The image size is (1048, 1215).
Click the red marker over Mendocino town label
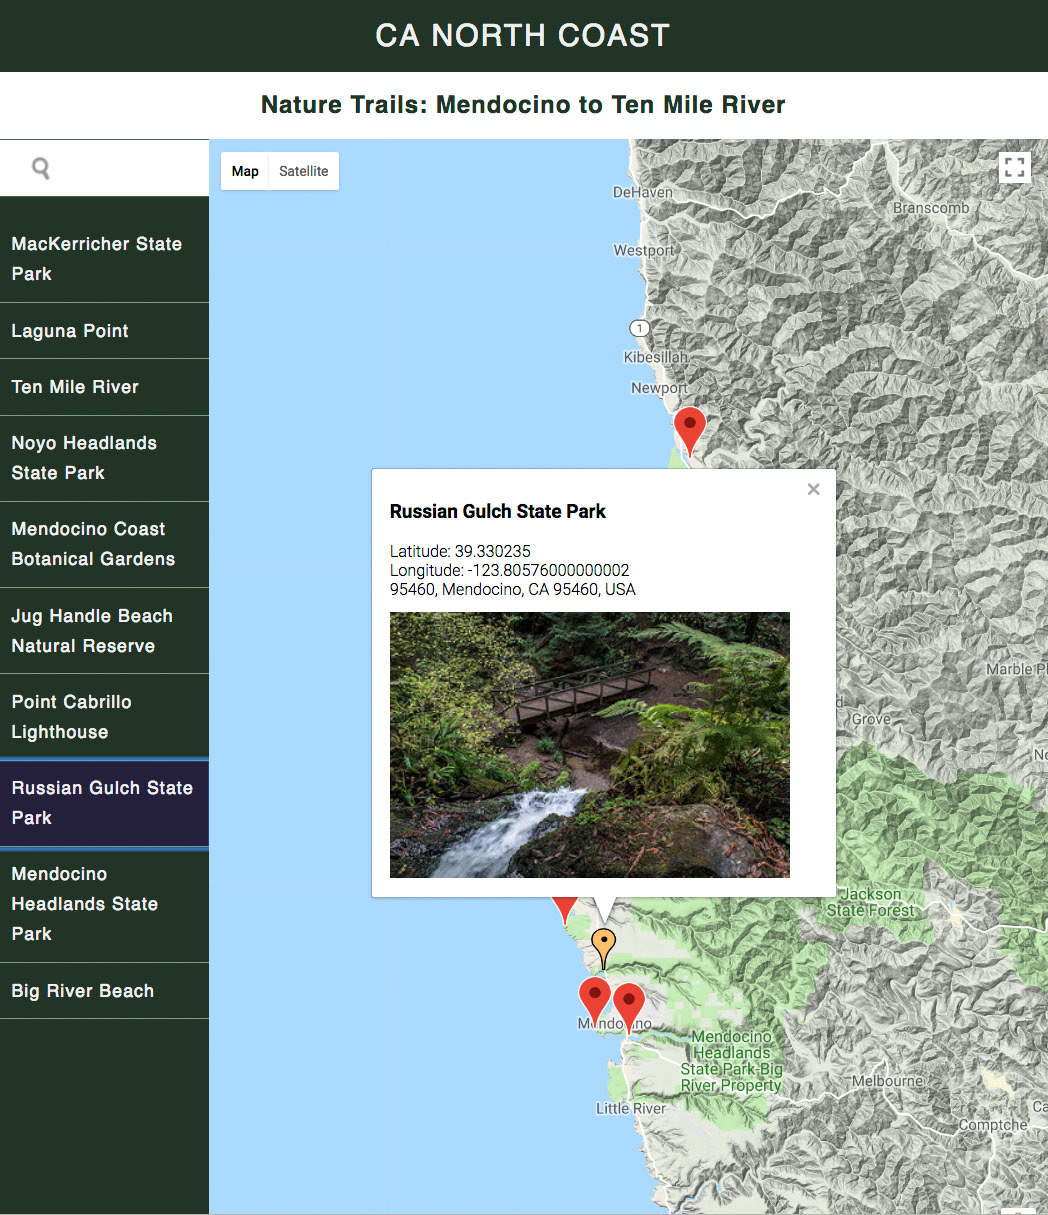[x=595, y=998]
